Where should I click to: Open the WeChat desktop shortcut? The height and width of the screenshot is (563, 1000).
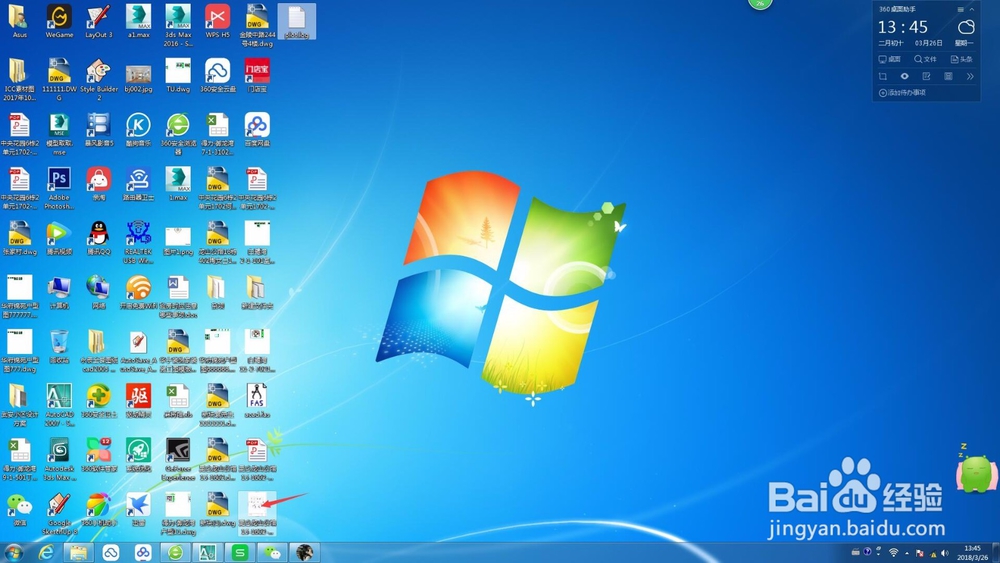tap(19, 509)
